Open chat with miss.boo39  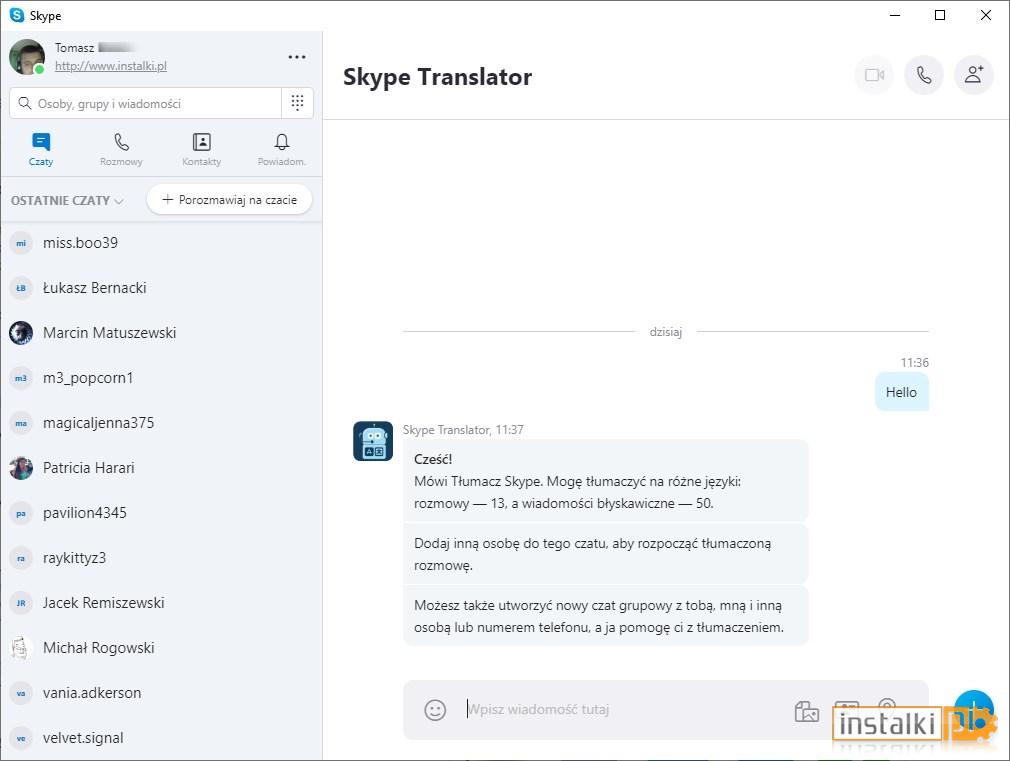(161, 243)
